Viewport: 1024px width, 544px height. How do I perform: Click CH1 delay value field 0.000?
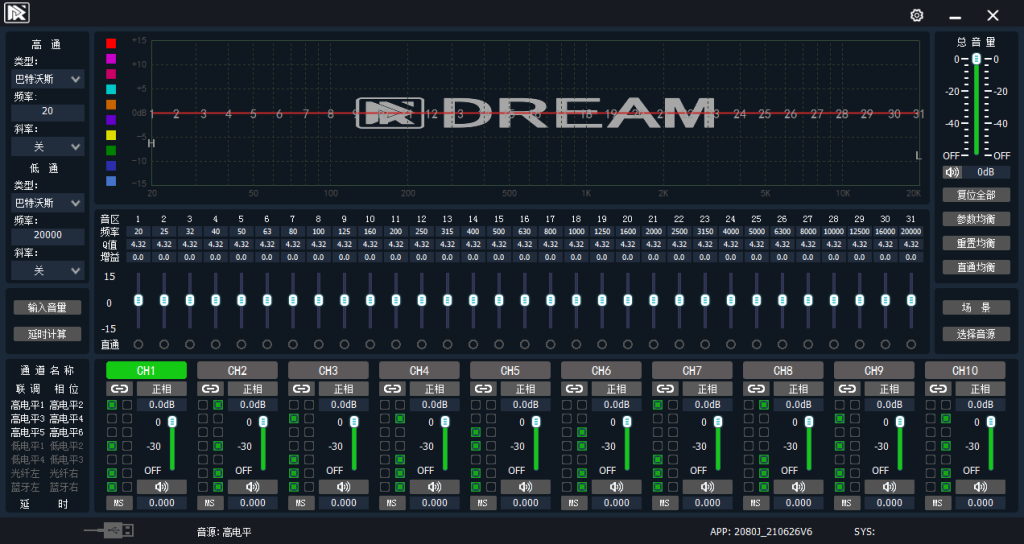point(161,503)
